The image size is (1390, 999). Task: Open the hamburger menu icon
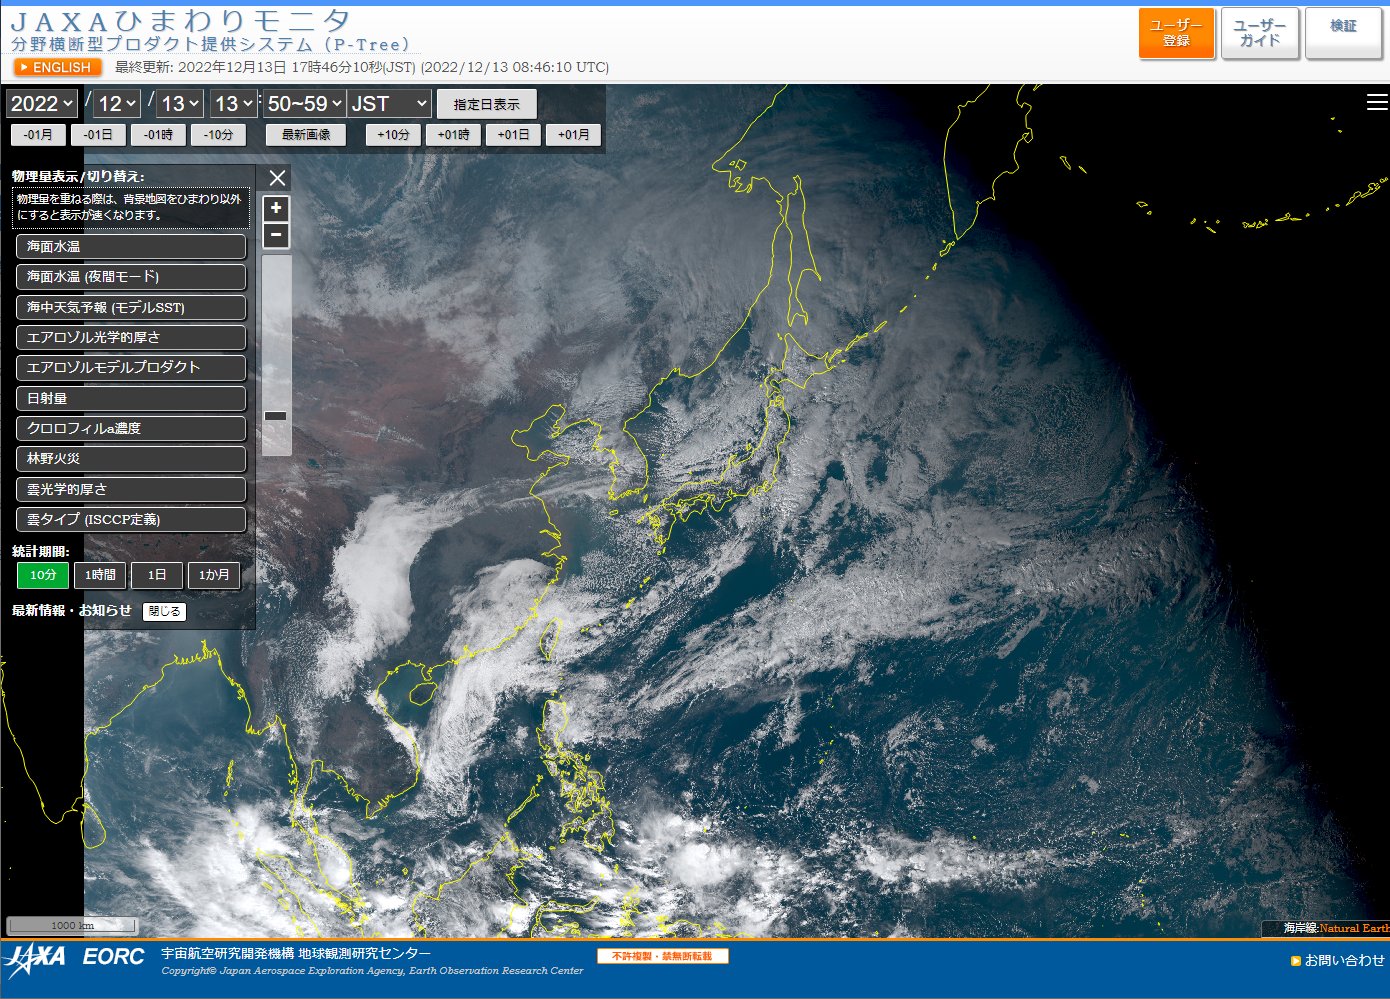click(1377, 102)
